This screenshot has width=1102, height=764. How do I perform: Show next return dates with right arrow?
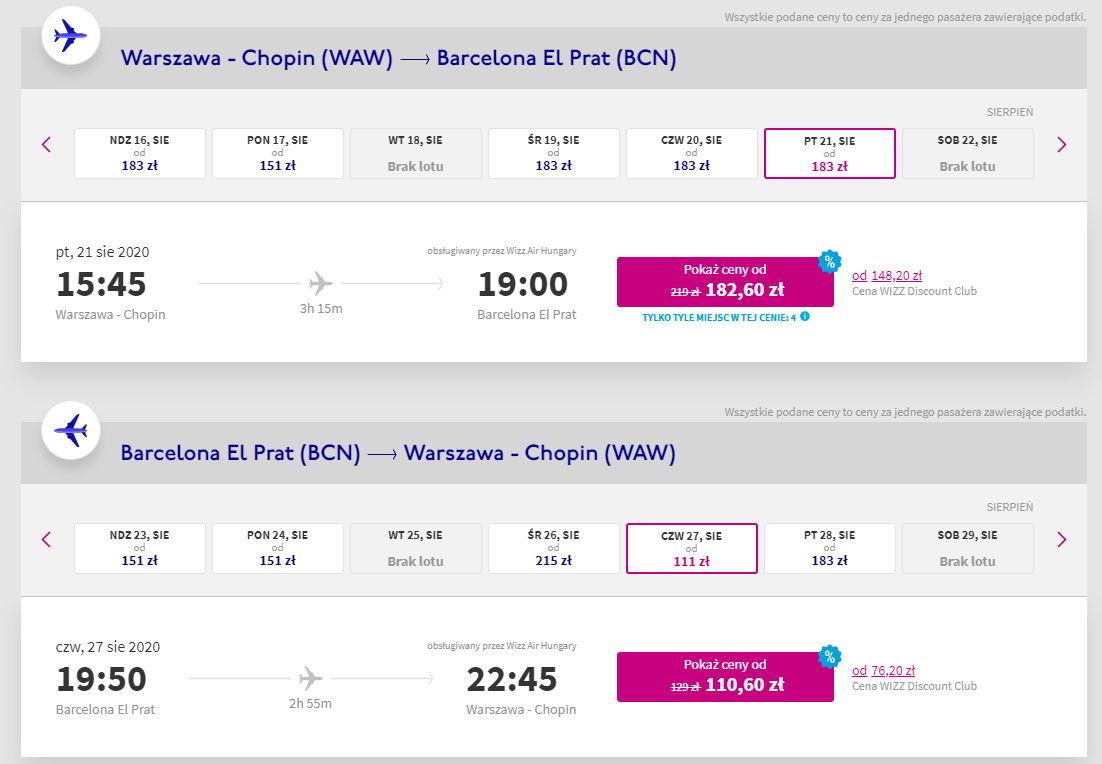[x=1061, y=539]
